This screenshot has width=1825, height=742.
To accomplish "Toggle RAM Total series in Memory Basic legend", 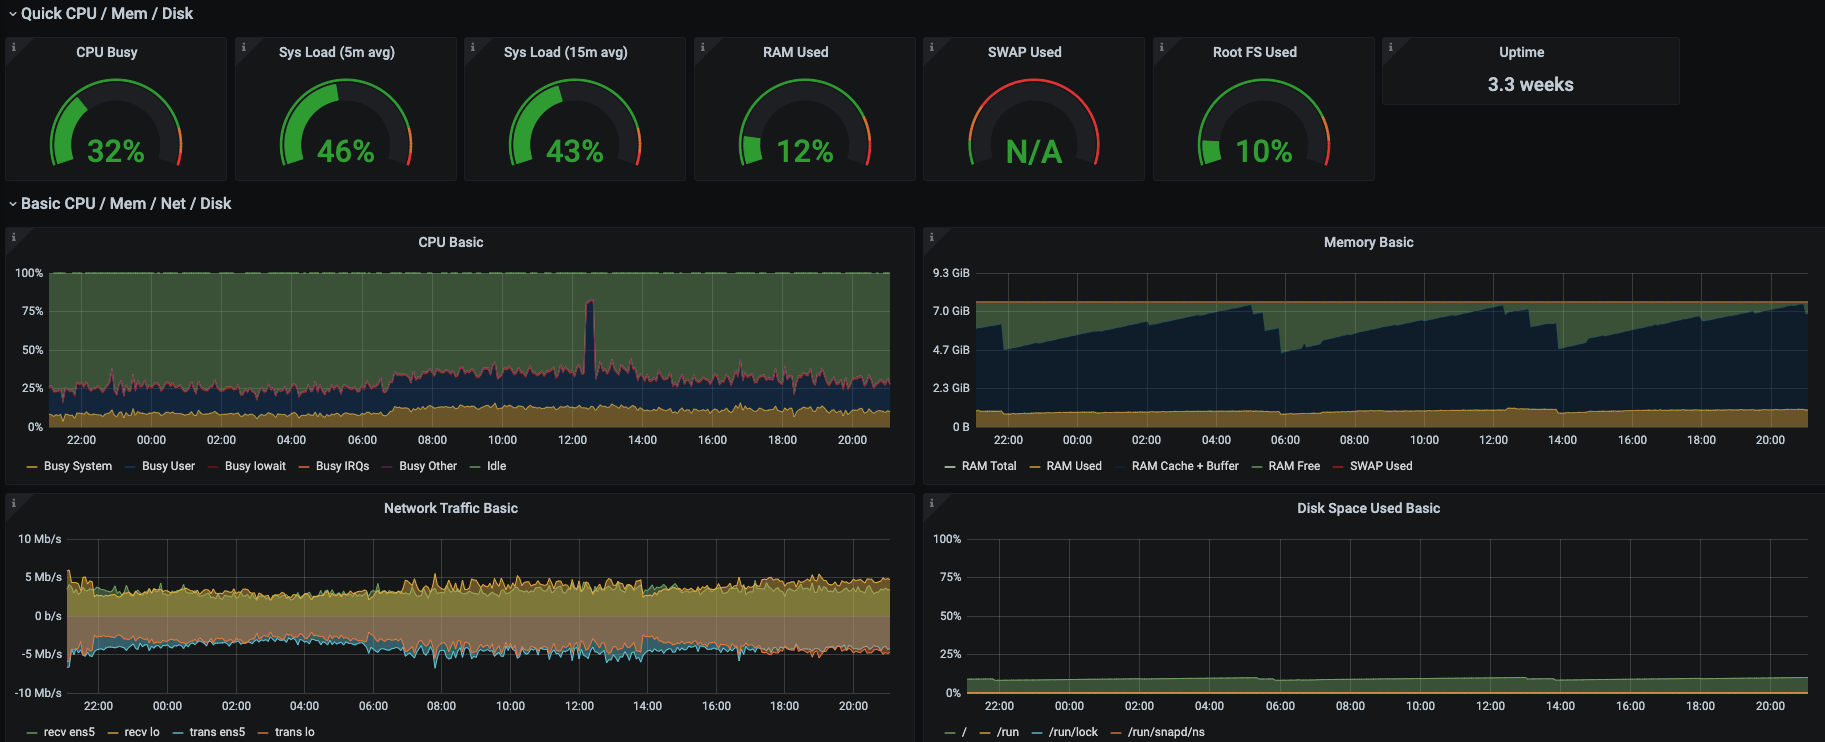I will 989,466.
